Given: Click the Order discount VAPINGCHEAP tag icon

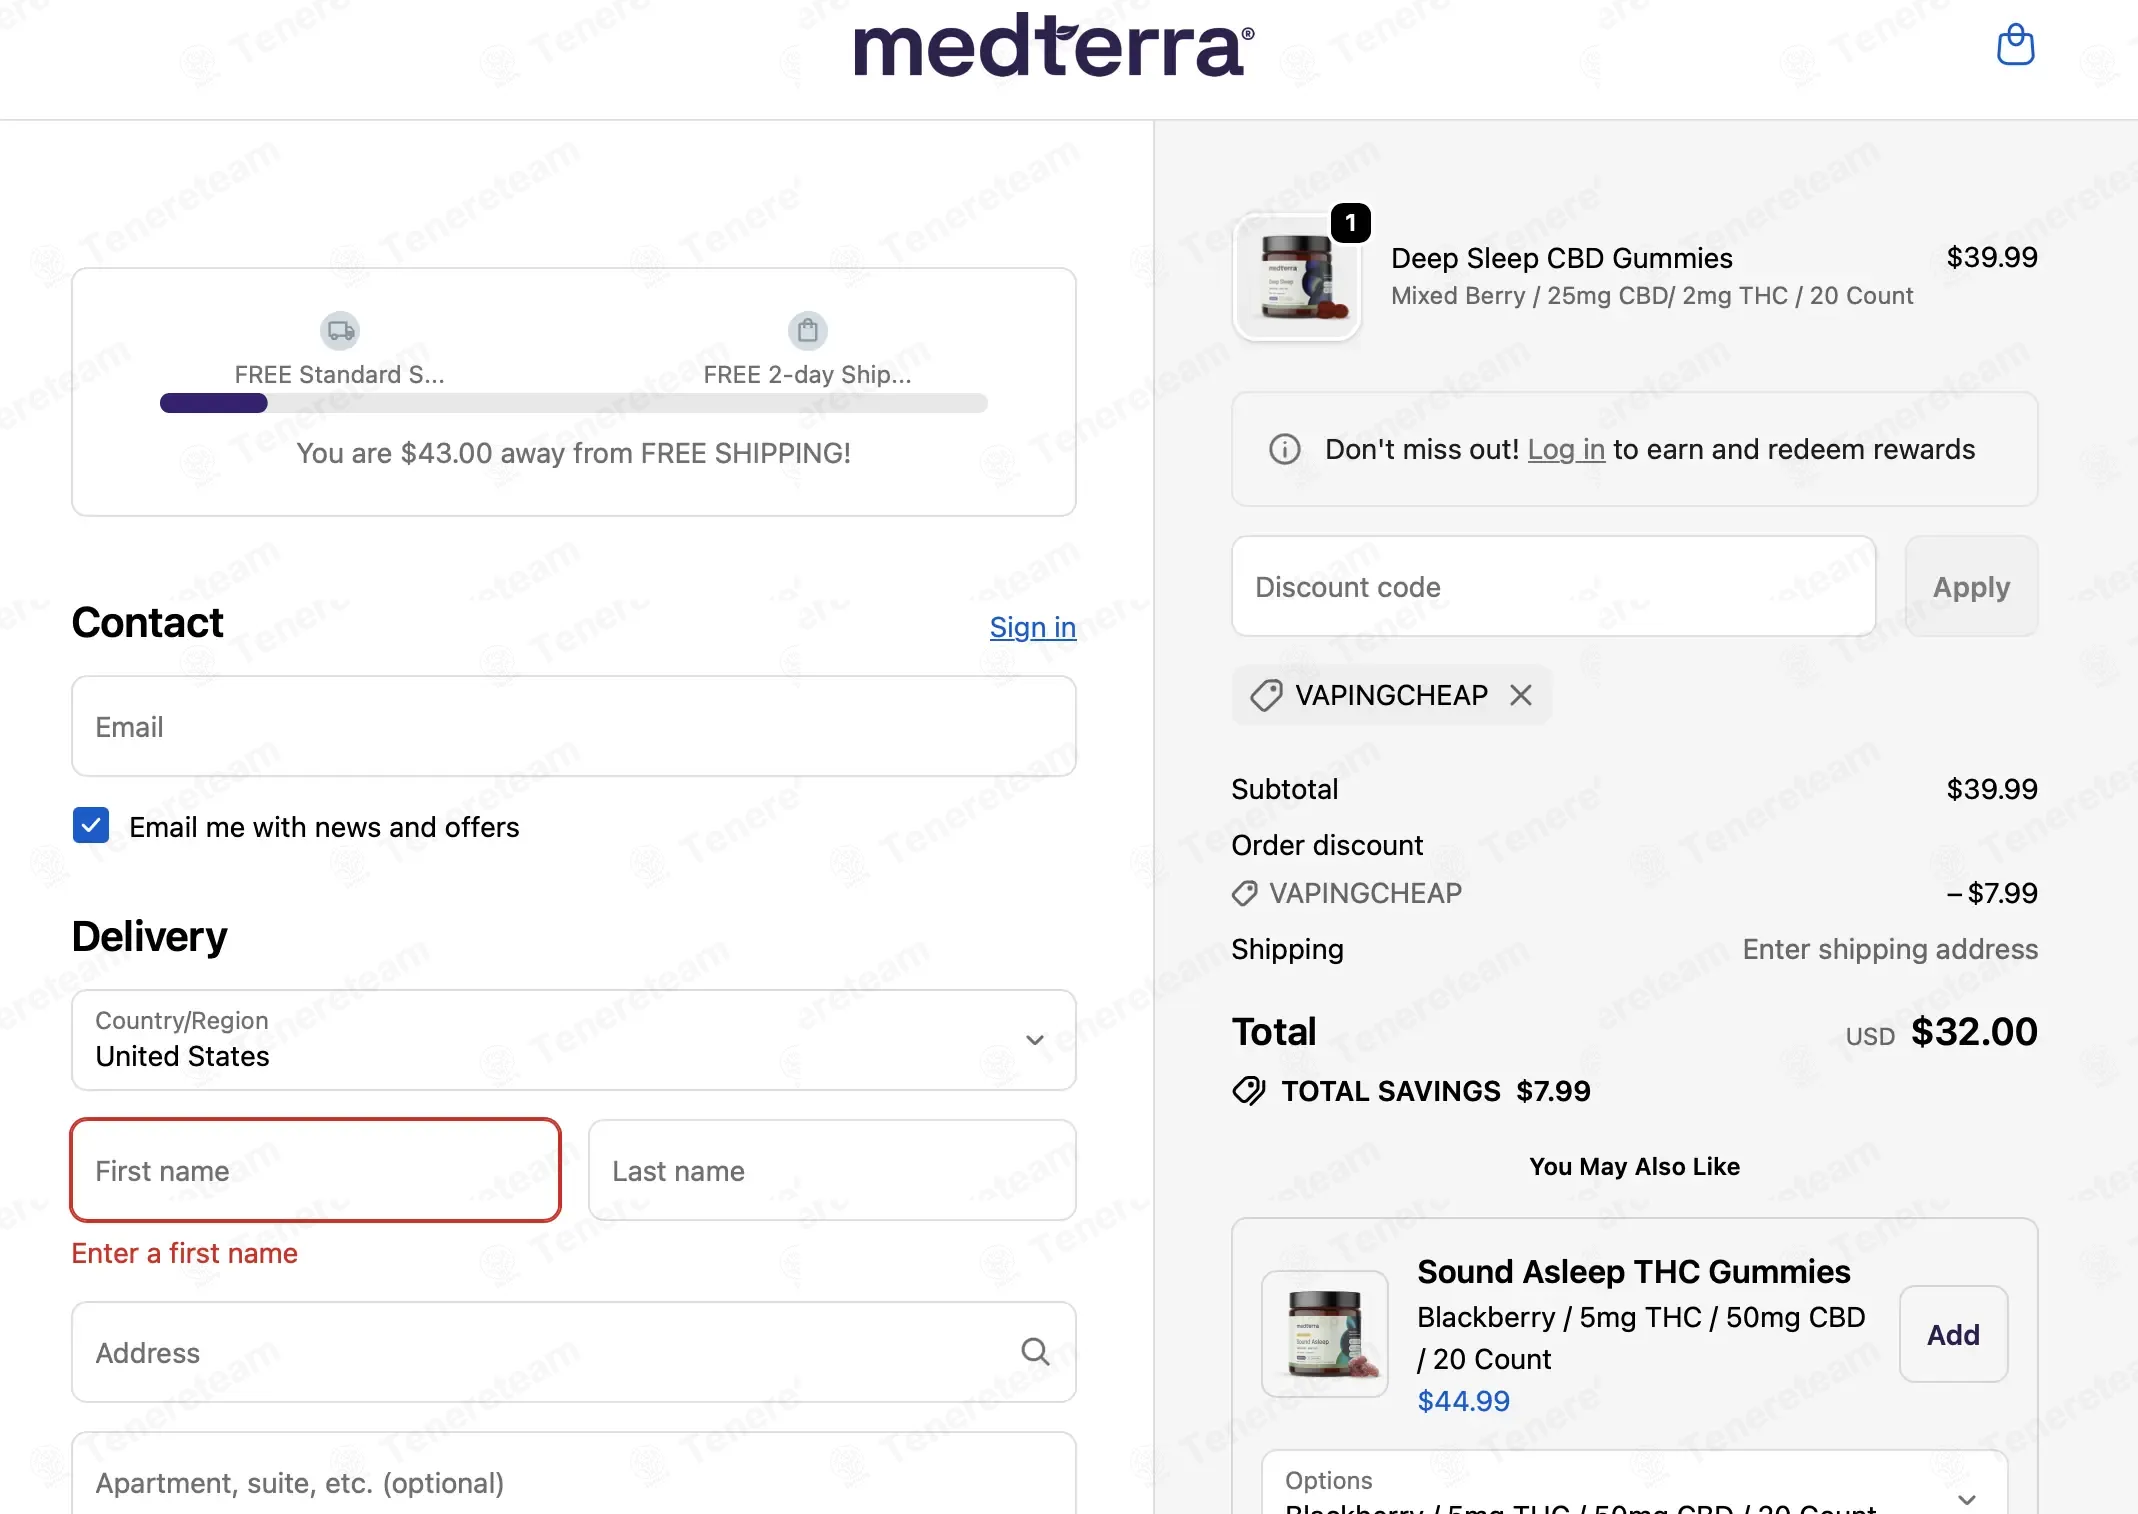Looking at the screenshot, I should [1245, 893].
